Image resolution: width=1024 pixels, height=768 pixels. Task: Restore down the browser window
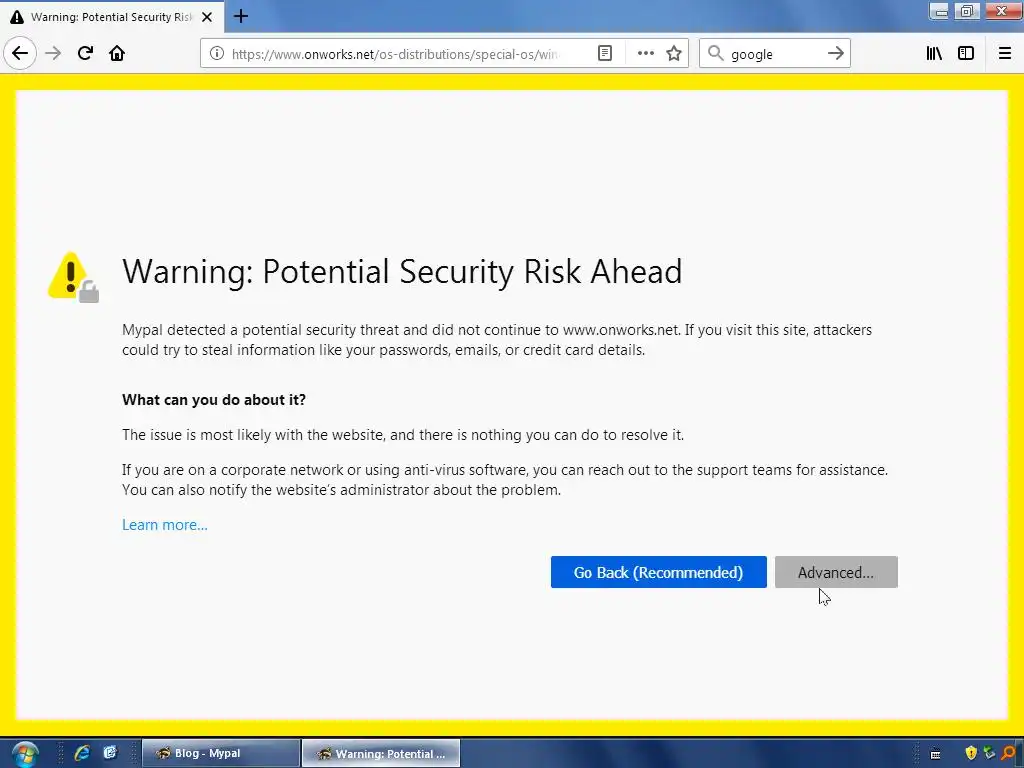point(967,12)
